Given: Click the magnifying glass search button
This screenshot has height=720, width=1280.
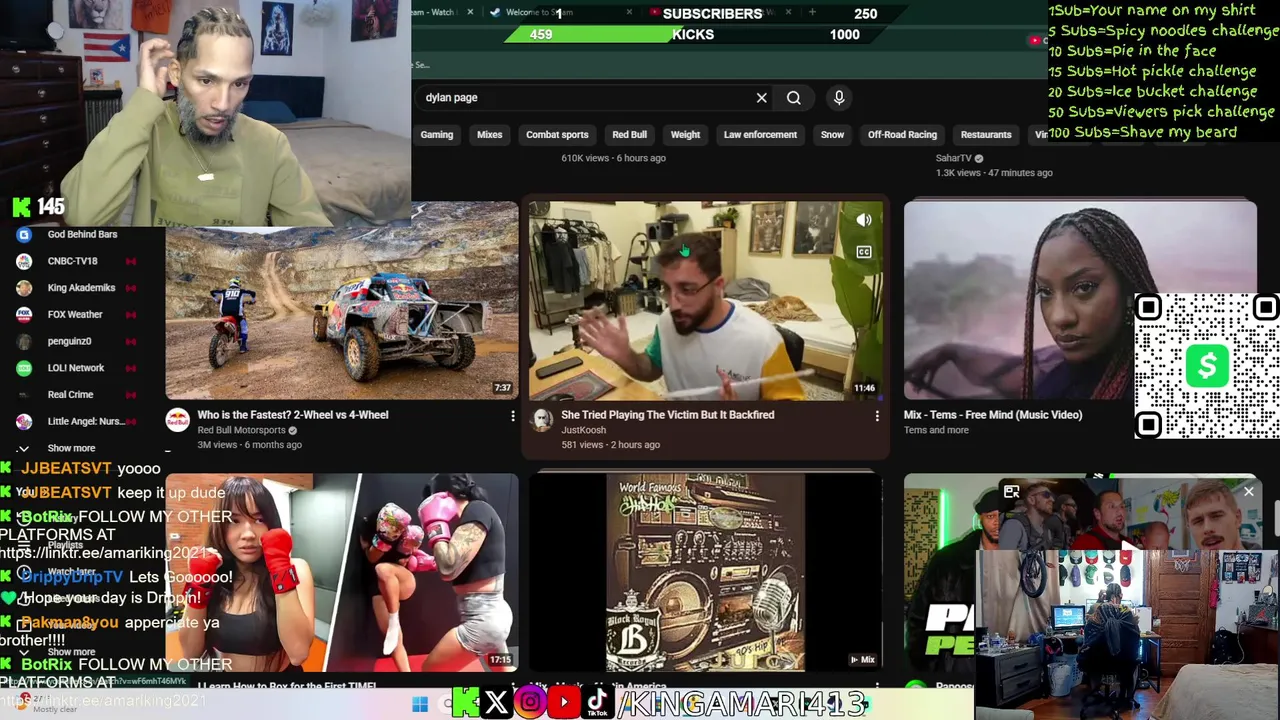Looking at the screenshot, I should 794,98.
